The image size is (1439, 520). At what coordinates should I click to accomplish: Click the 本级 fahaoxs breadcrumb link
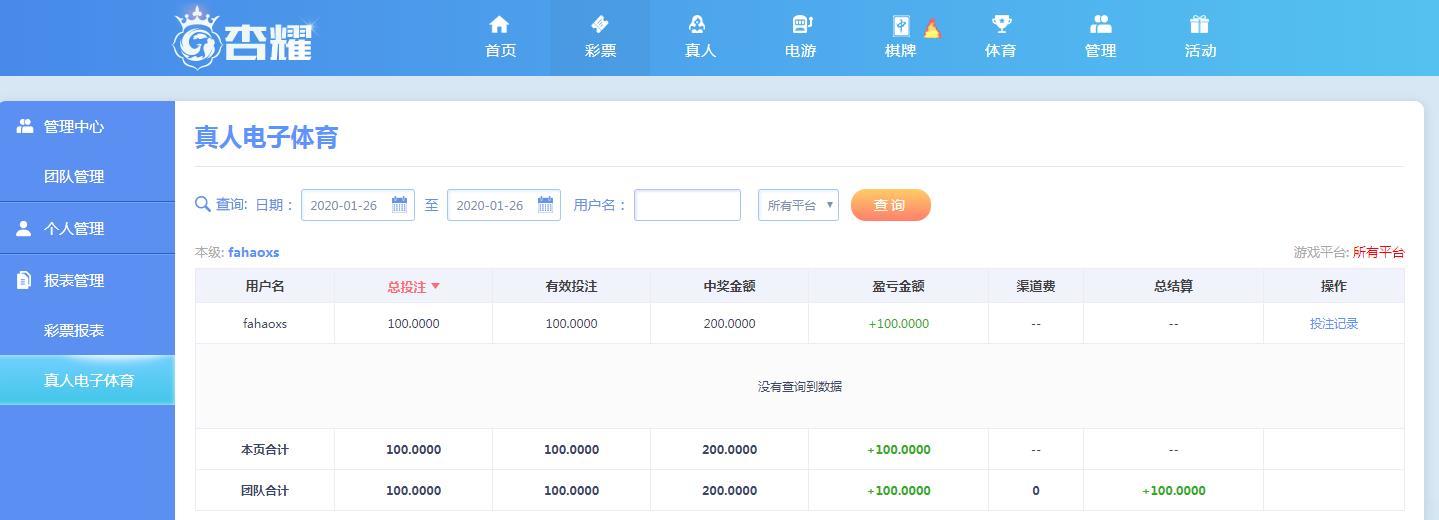click(253, 252)
